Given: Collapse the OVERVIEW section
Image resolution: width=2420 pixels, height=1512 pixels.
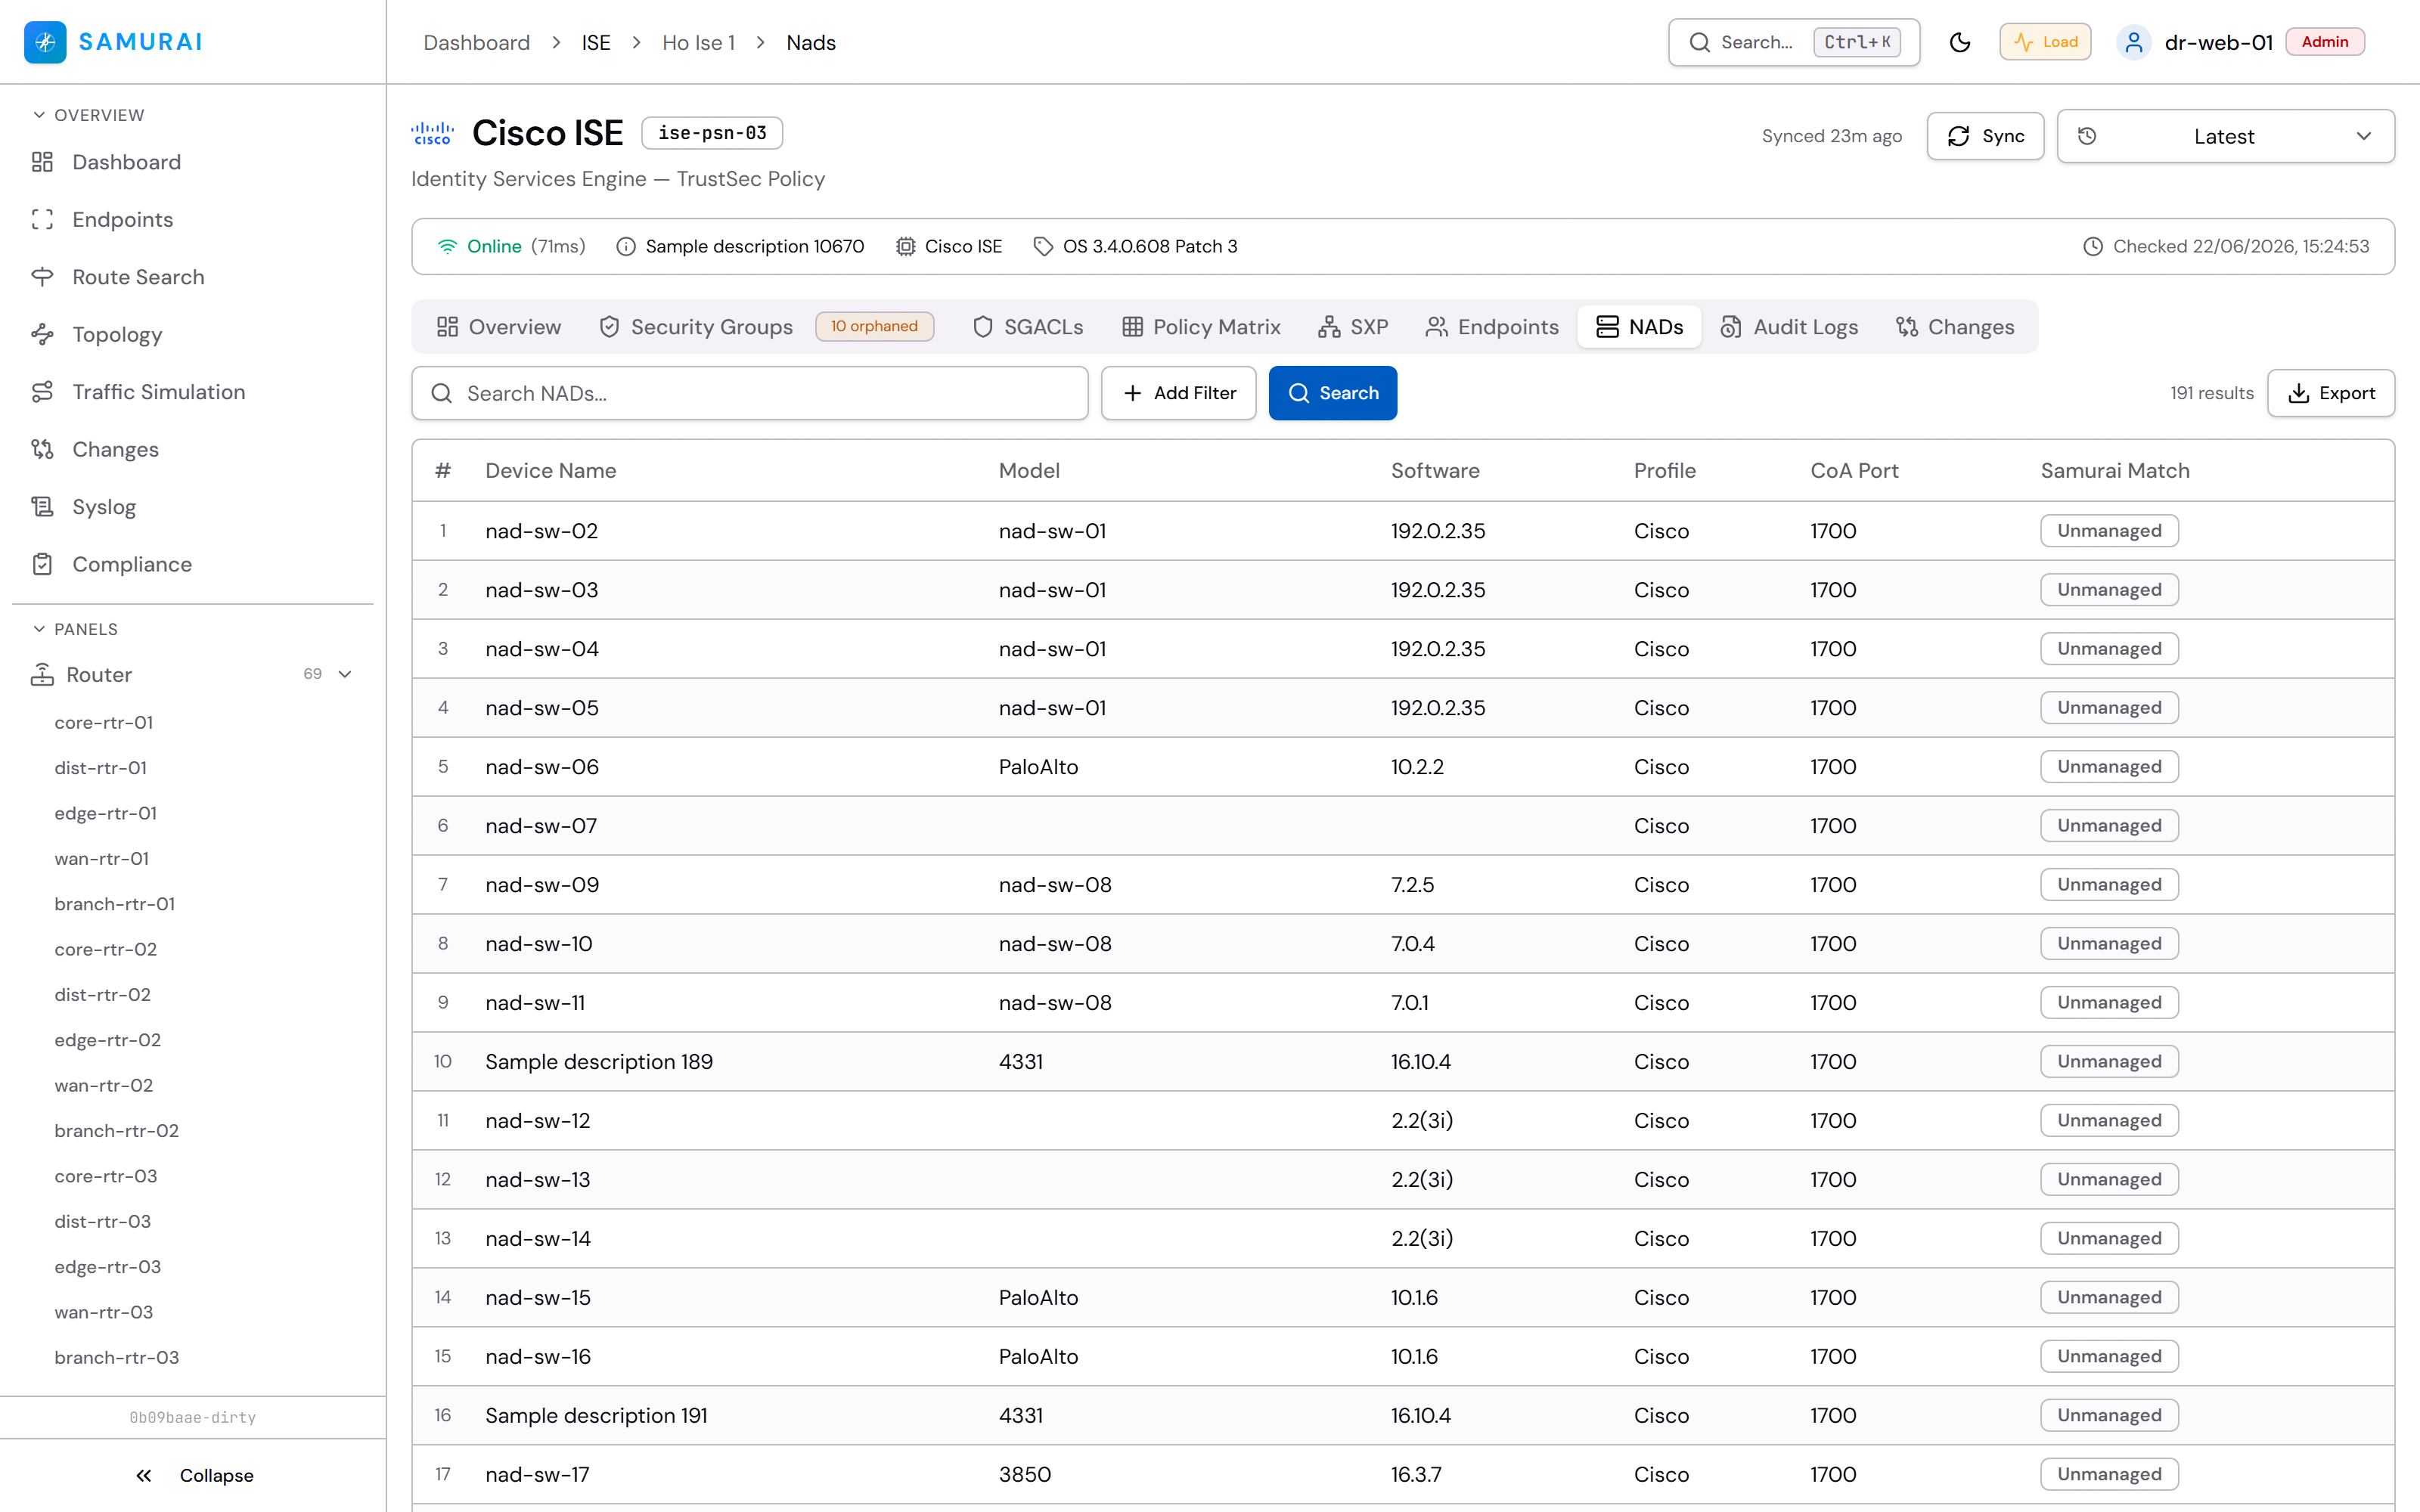Looking at the screenshot, I should (x=39, y=115).
